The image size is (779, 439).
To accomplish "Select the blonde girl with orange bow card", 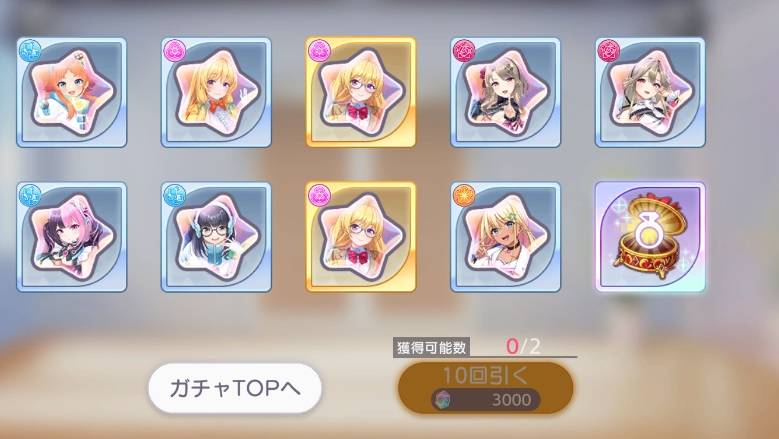I will tap(216, 92).
